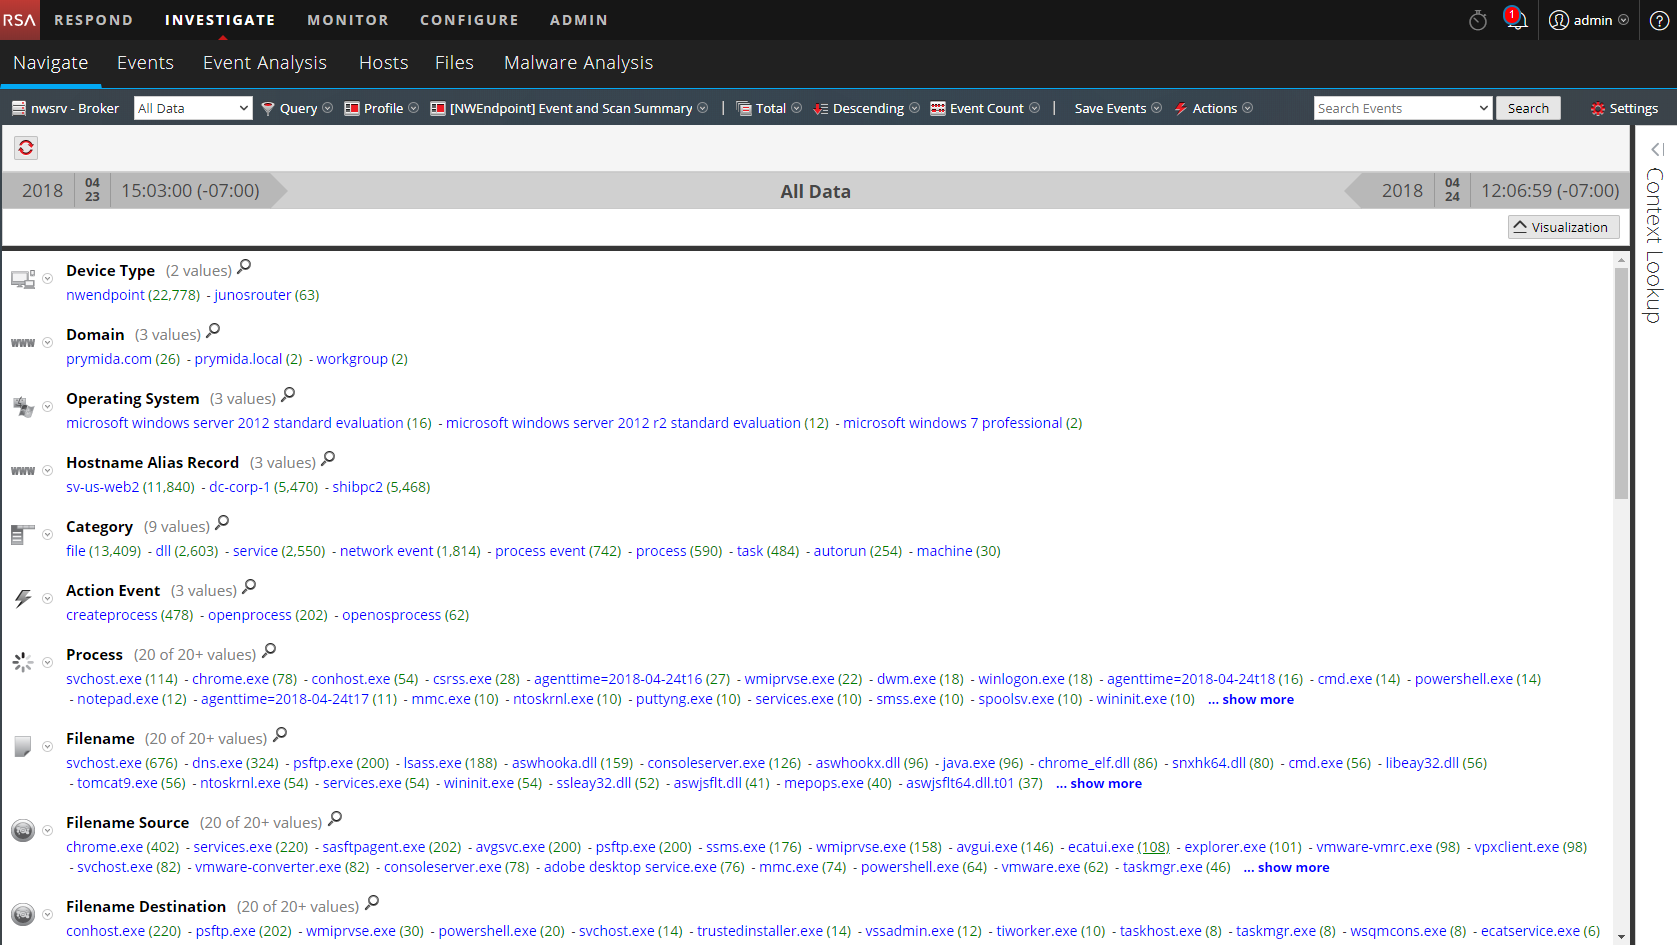Viewport: 1677px width, 945px height.
Task: Open the Search Events combo box dropdown
Action: 1483,108
